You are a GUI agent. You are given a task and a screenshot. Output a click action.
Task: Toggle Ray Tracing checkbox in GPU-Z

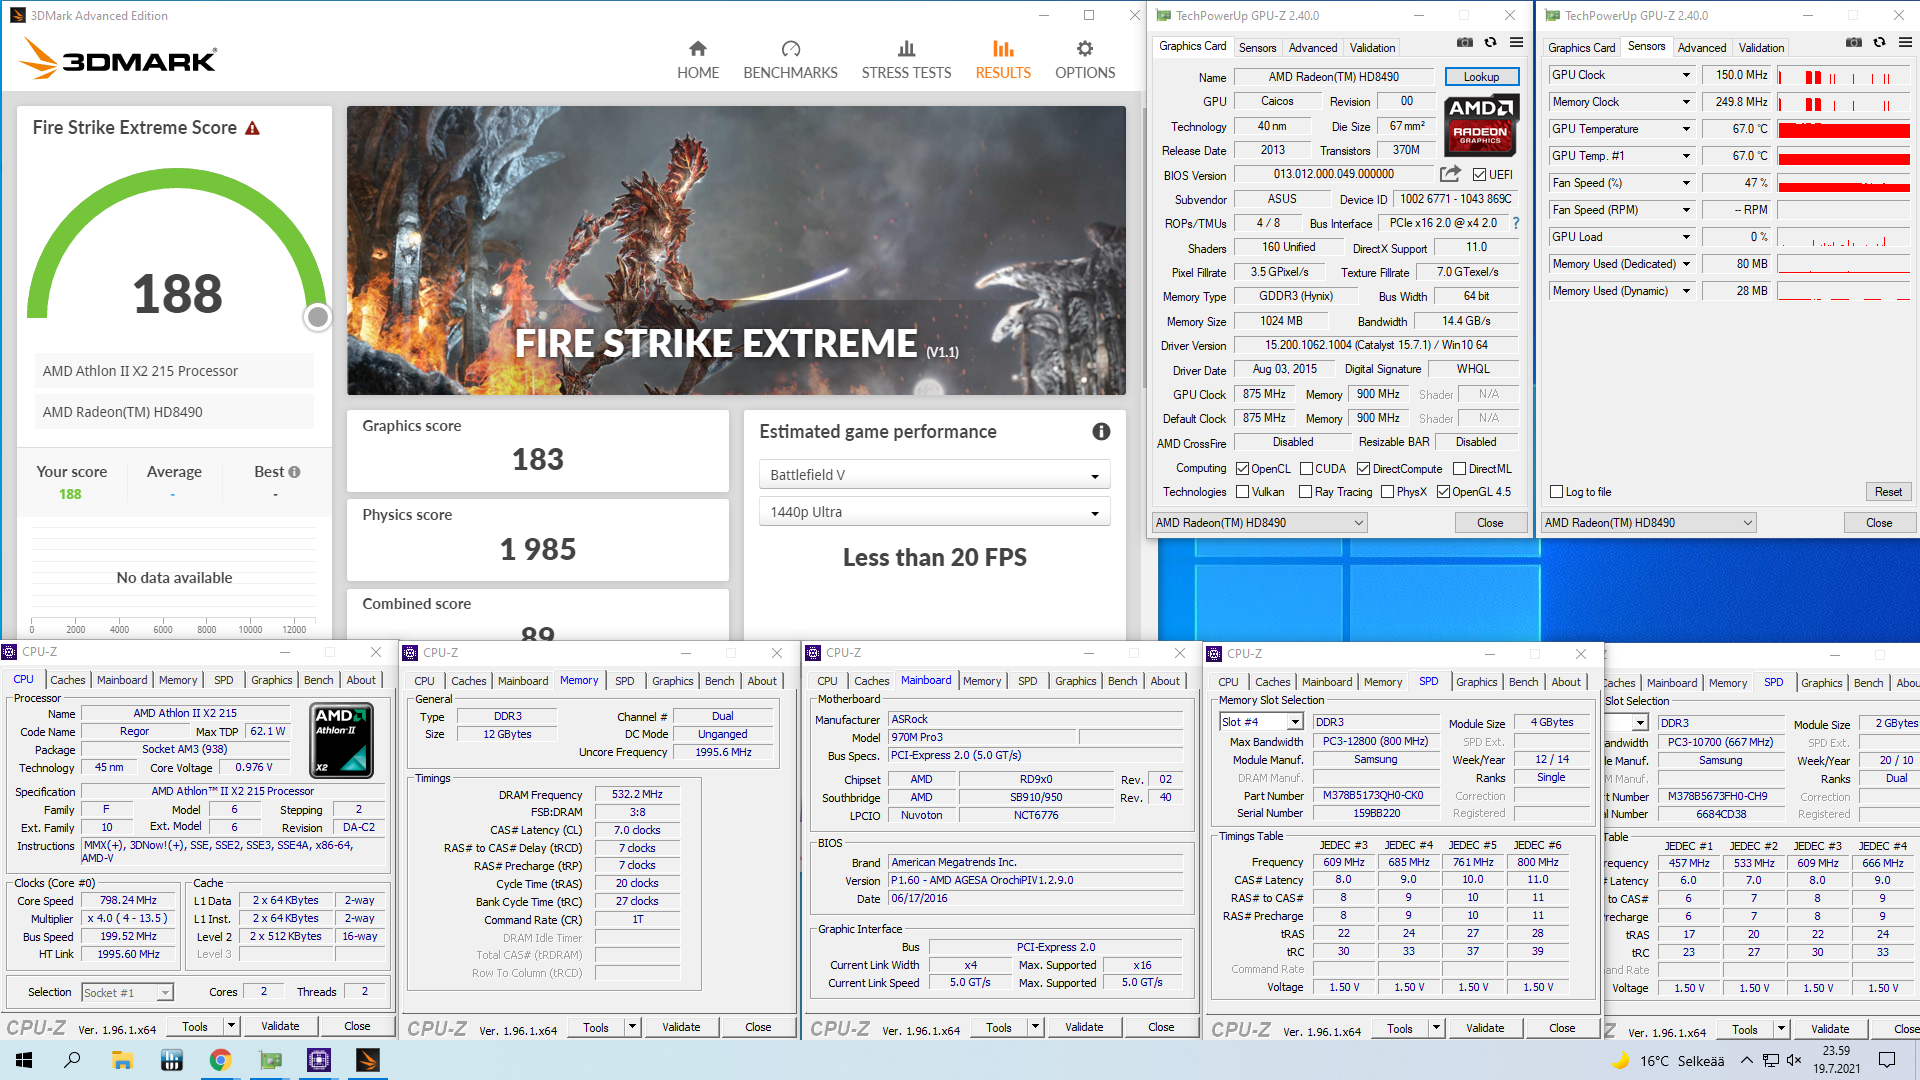1305,492
